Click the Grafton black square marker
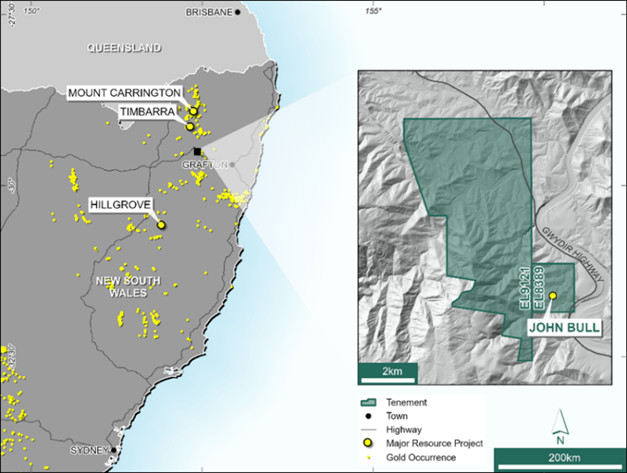Viewport: 627px width, 473px height. click(198, 151)
